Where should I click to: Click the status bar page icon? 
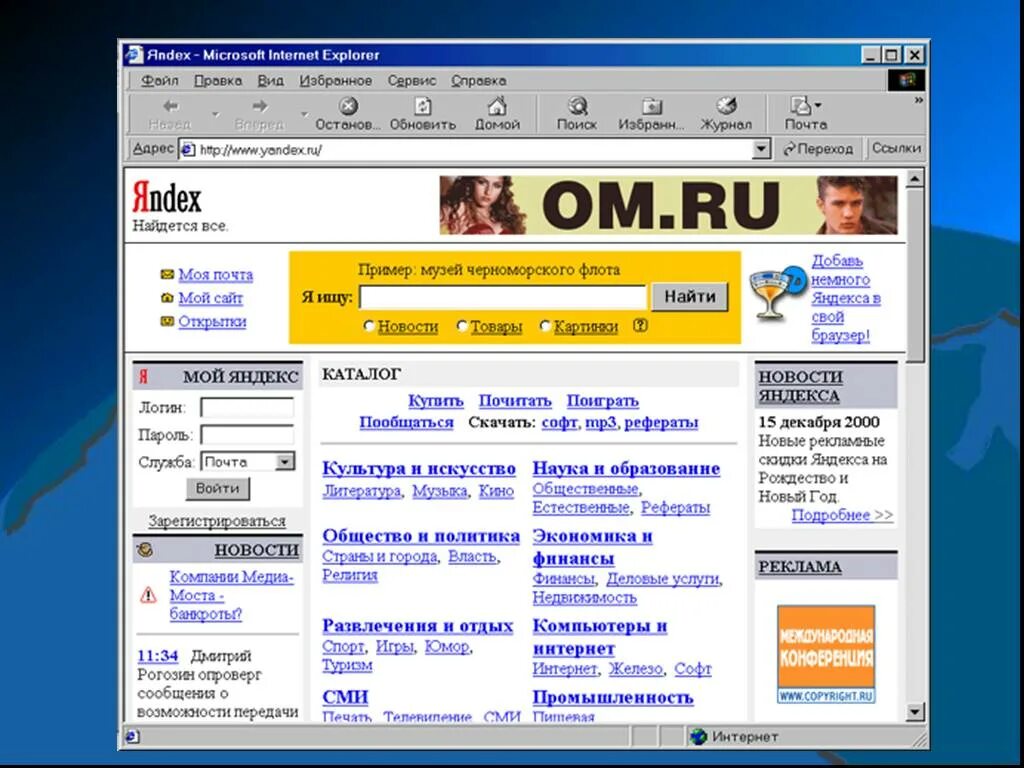pos(132,737)
